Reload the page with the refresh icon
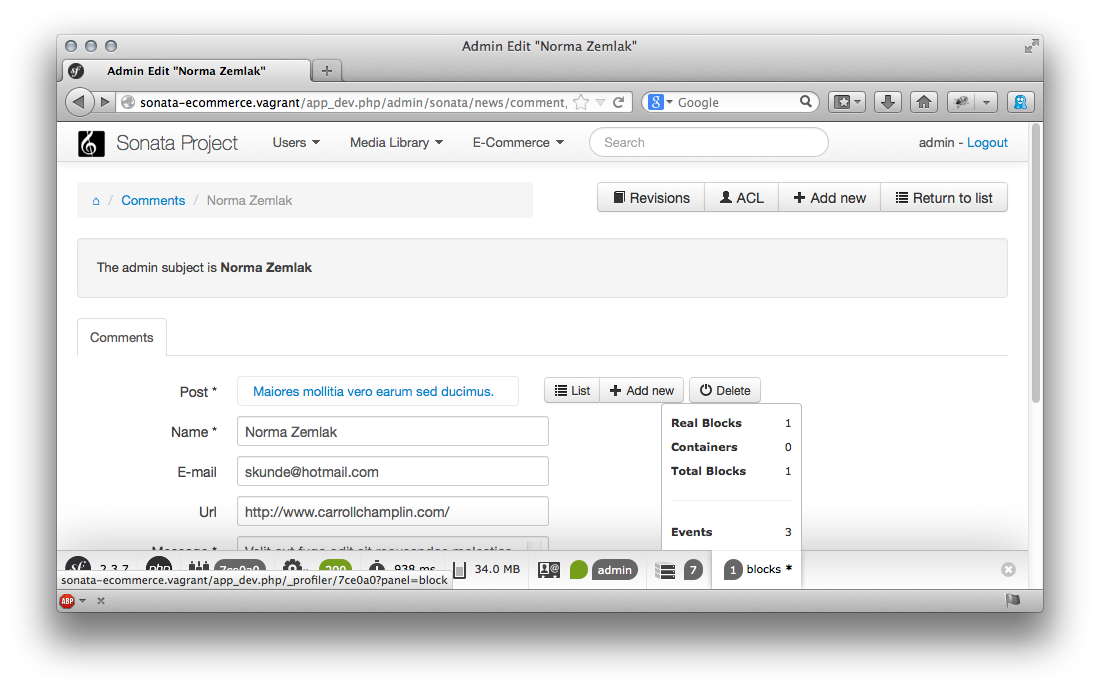The height and width of the screenshot is (691, 1100). coord(619,102)
